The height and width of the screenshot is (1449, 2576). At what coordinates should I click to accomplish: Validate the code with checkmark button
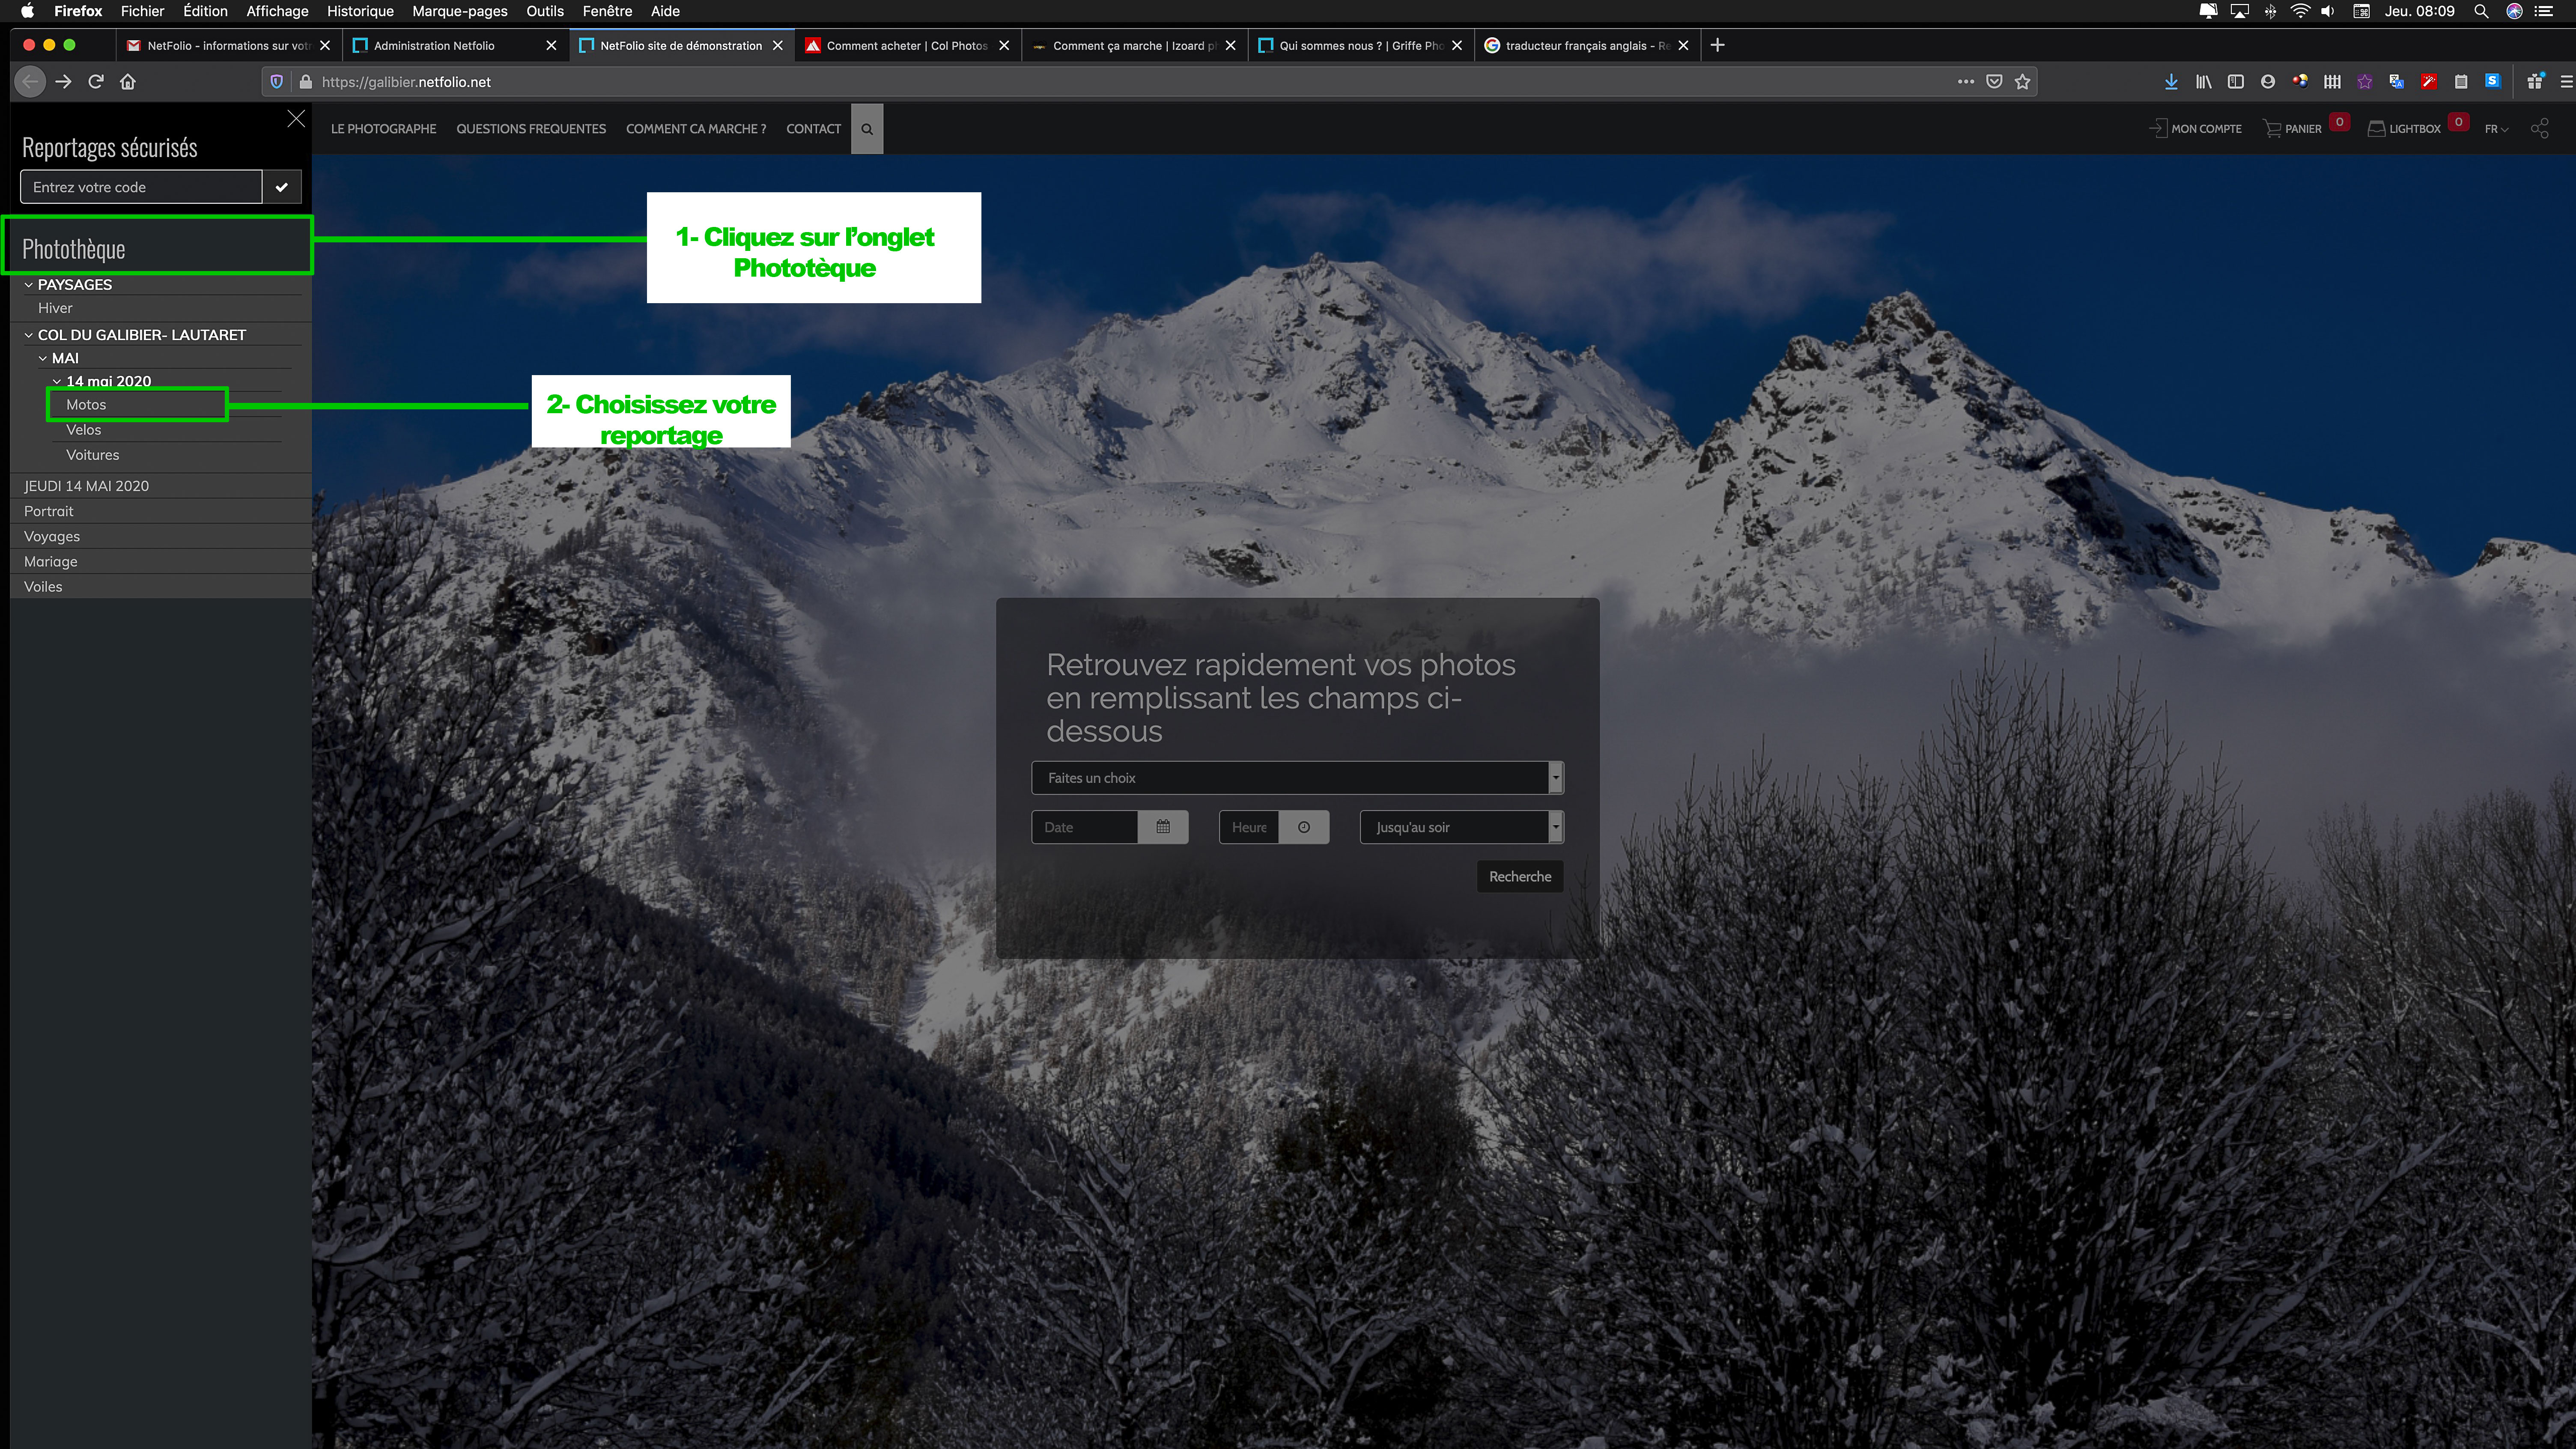(x=282, y=187)
